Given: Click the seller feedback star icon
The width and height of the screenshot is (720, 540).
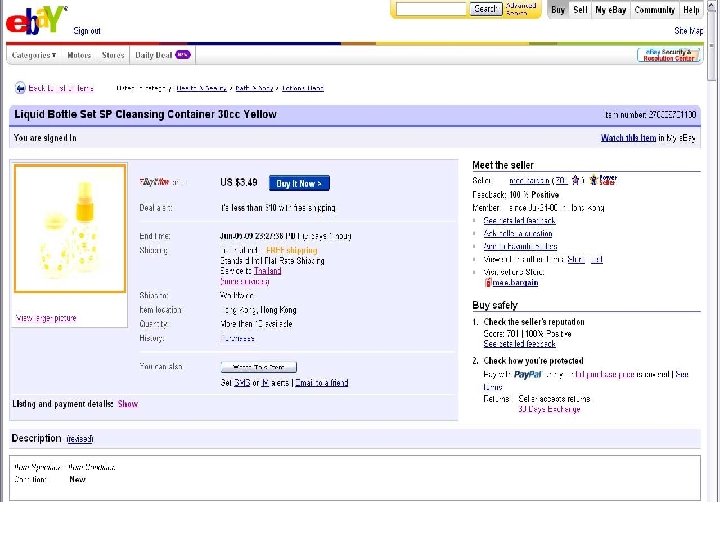Looking at the screenshot, I should click(x=575, y=180).
